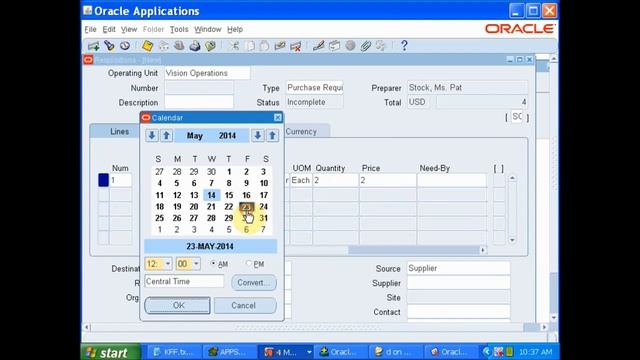Click the Show Navigator toolbar icon
The width and height of the screenshot is (640, 360).
pyautogui.click(x=125, y=46)
